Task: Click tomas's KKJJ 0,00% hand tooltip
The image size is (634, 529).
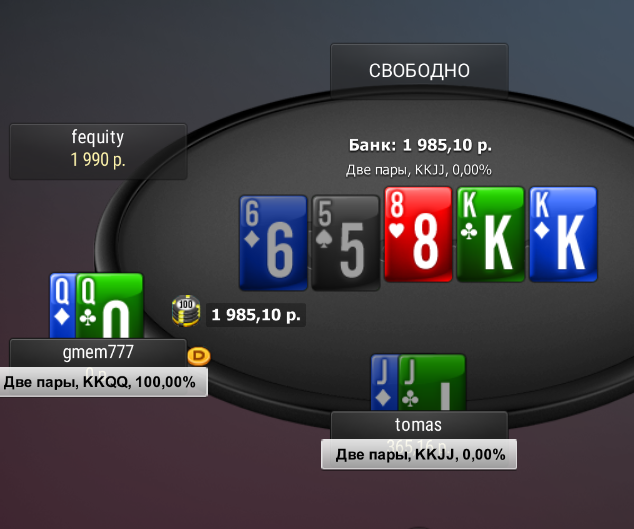Action: pos(419,454)
